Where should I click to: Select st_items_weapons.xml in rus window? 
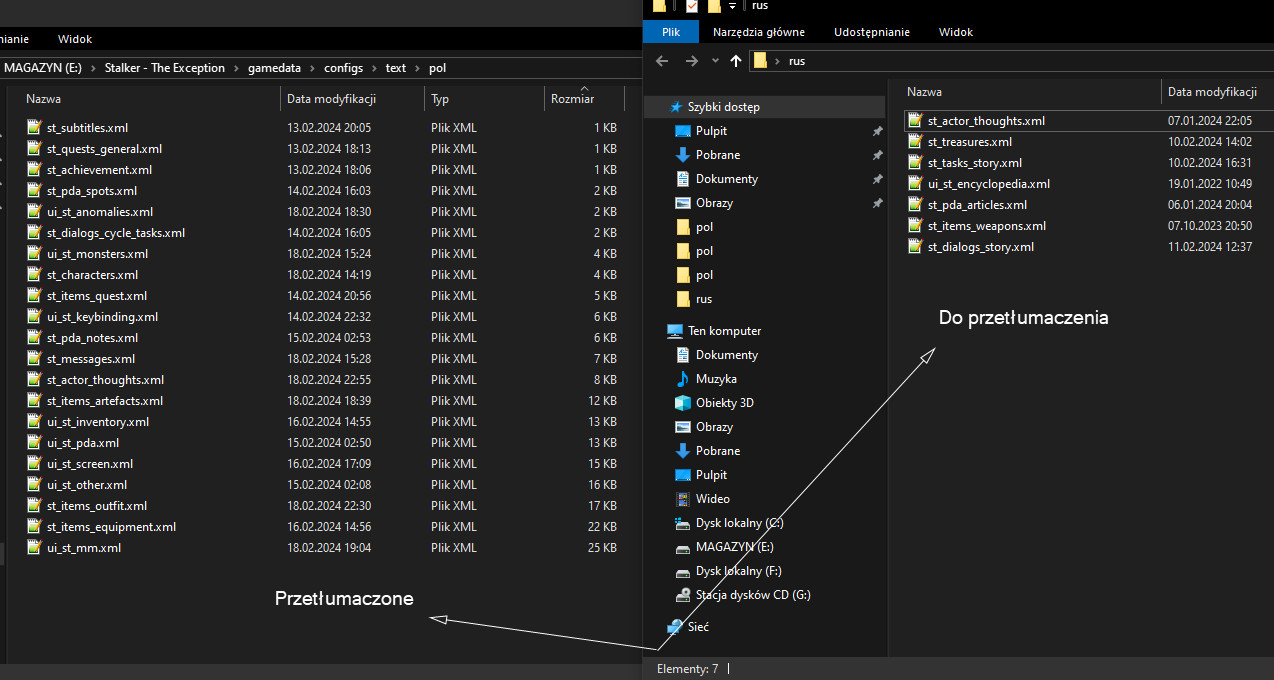(x=987, y=225)
